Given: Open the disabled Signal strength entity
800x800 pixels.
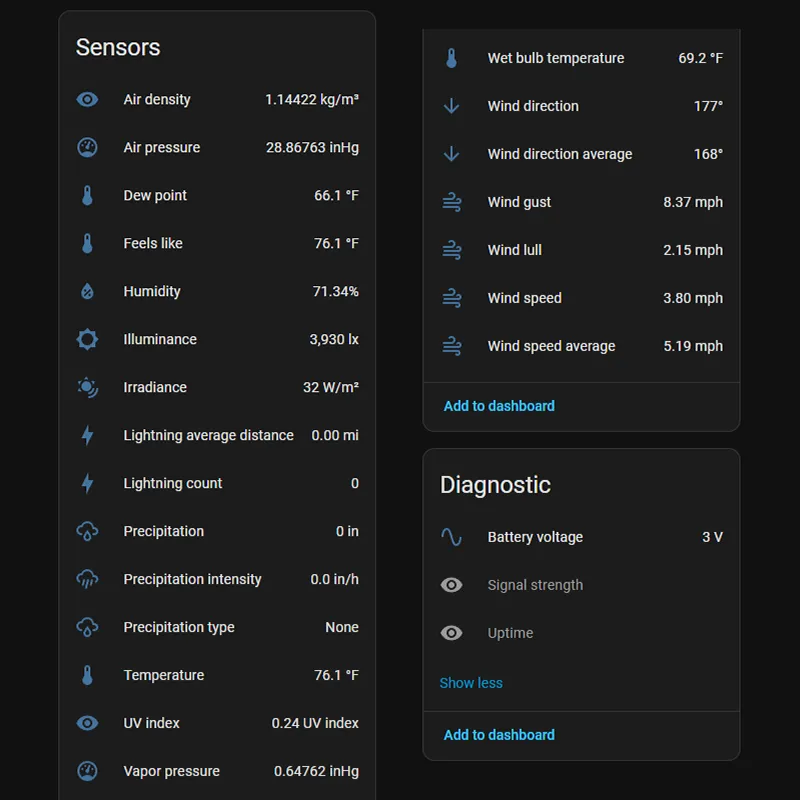Looking at the screenshot, I should 535,585.
